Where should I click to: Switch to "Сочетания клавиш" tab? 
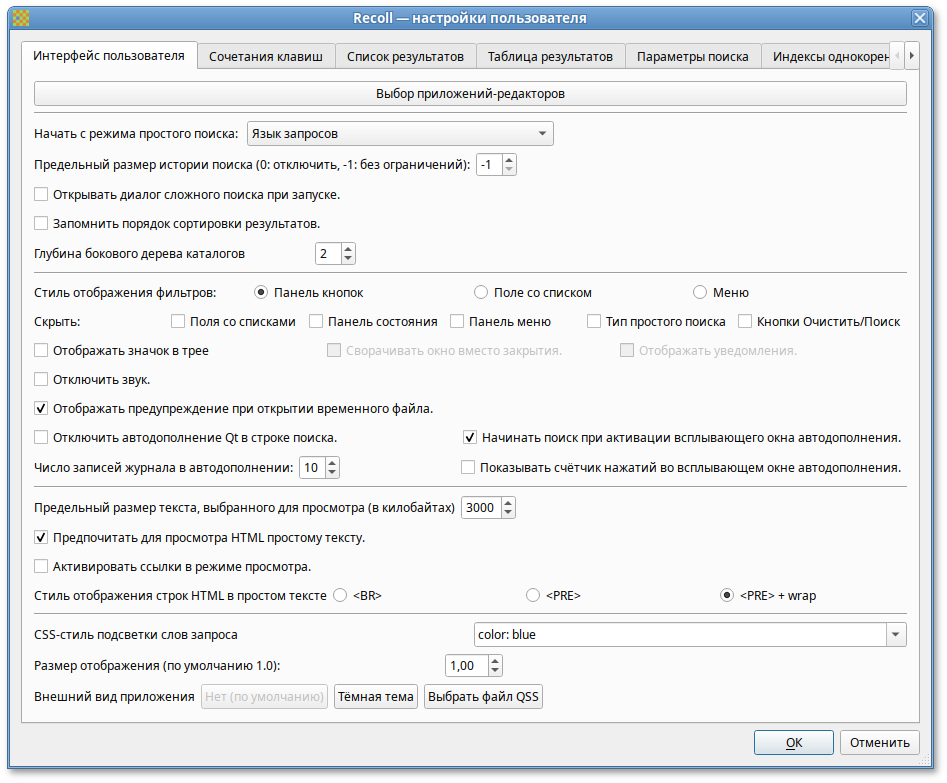pos(265,57)
